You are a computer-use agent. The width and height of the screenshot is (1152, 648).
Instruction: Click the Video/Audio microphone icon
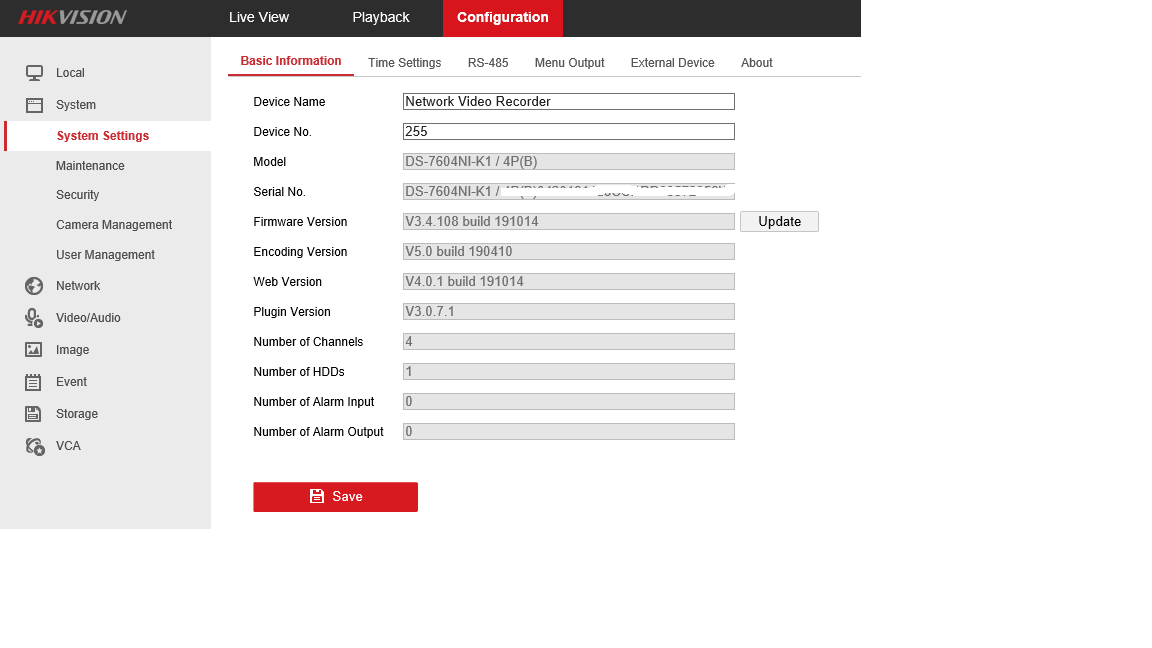tap(34, 318)
